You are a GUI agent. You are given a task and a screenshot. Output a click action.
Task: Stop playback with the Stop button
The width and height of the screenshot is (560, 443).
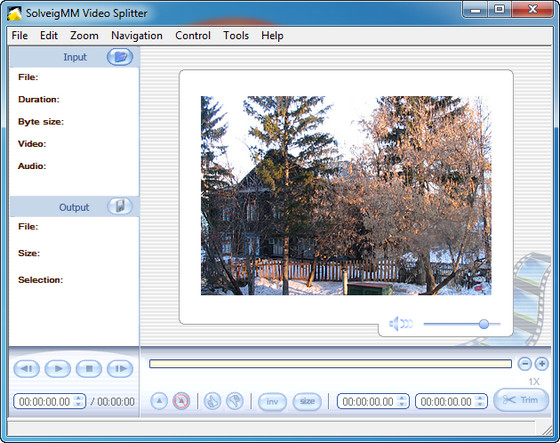[x=89, y=368]
